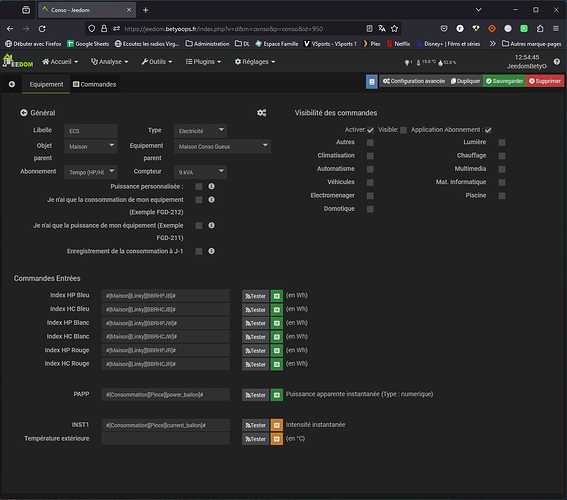Click the Libellé input field containing ECS
Screen dimensions: 567x500
(x=91, y=131)
